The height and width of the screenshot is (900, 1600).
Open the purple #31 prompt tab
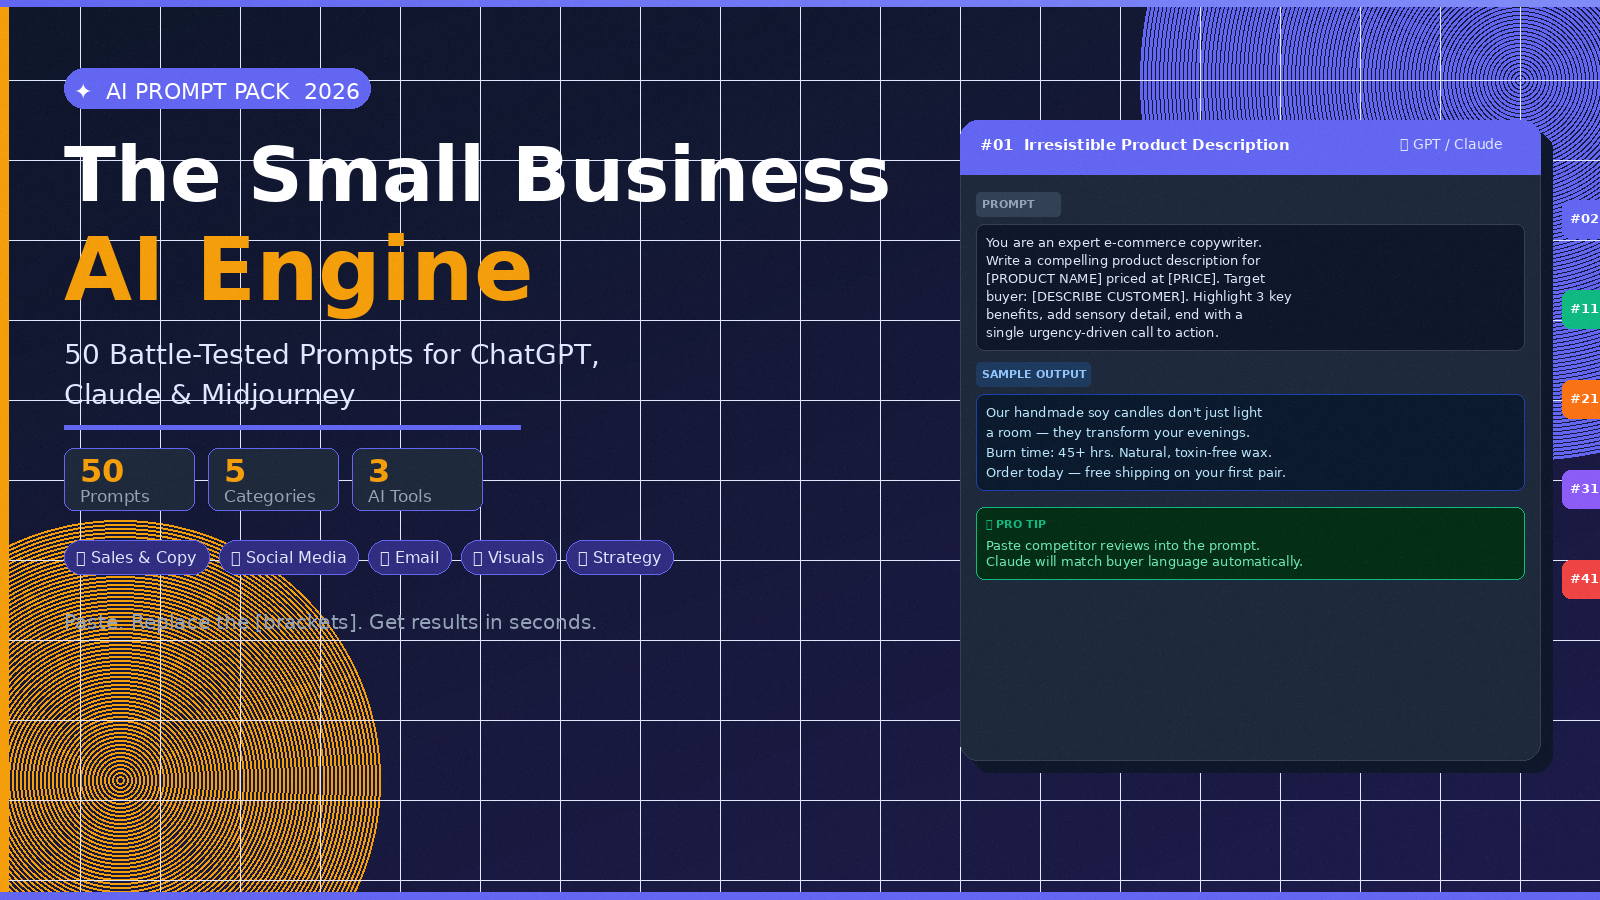[x=1581, y=489]
